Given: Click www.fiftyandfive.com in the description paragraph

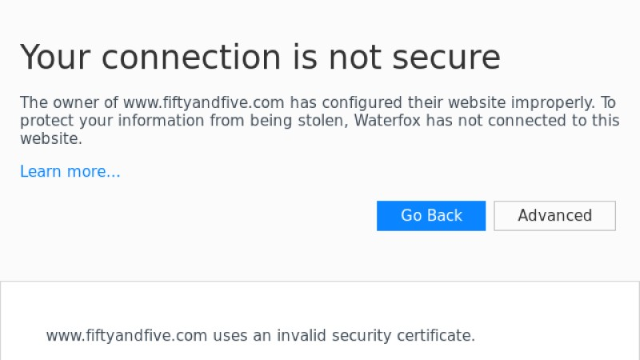Looking at the screenshot, I should point(204,102).
